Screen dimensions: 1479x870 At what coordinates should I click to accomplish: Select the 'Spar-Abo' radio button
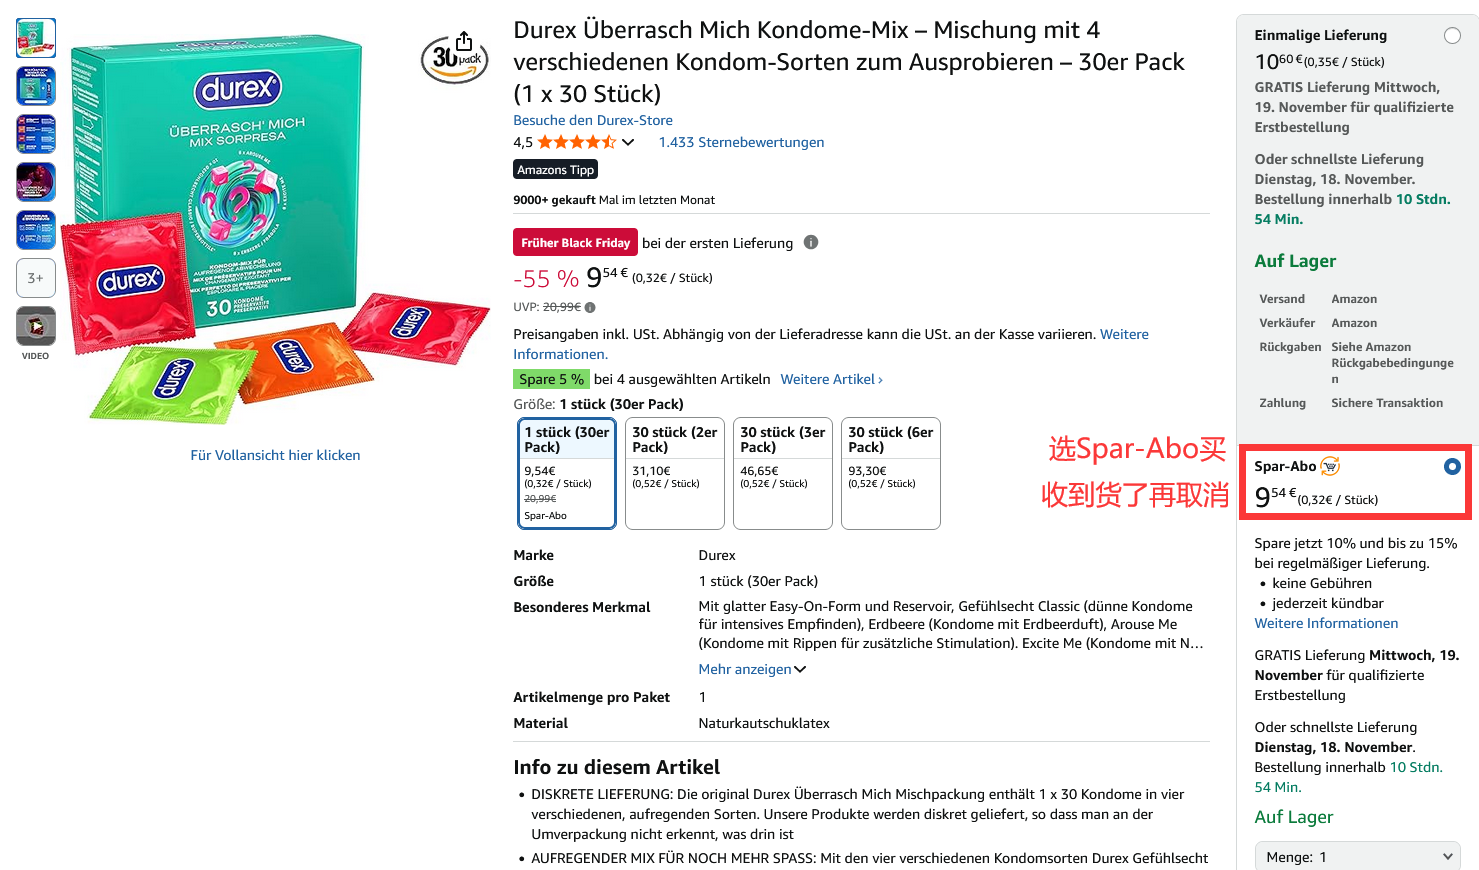pos(1452,467)
